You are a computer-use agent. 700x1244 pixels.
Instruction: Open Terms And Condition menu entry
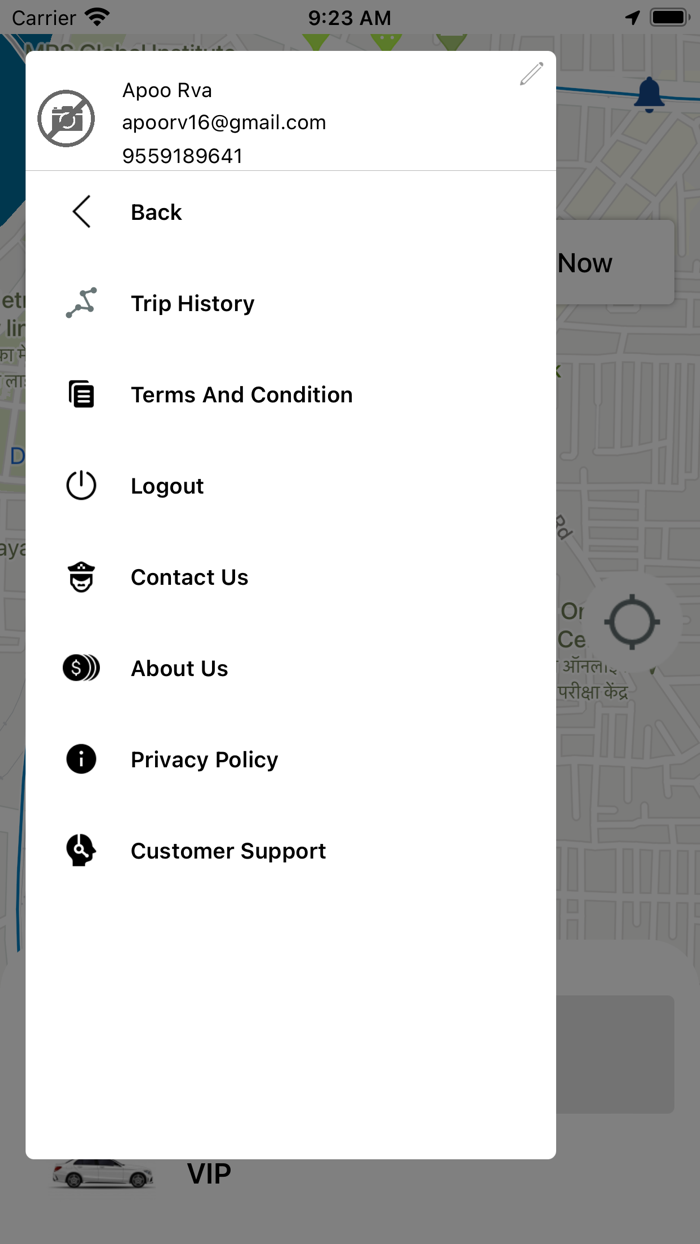click(x=241, y=394)
